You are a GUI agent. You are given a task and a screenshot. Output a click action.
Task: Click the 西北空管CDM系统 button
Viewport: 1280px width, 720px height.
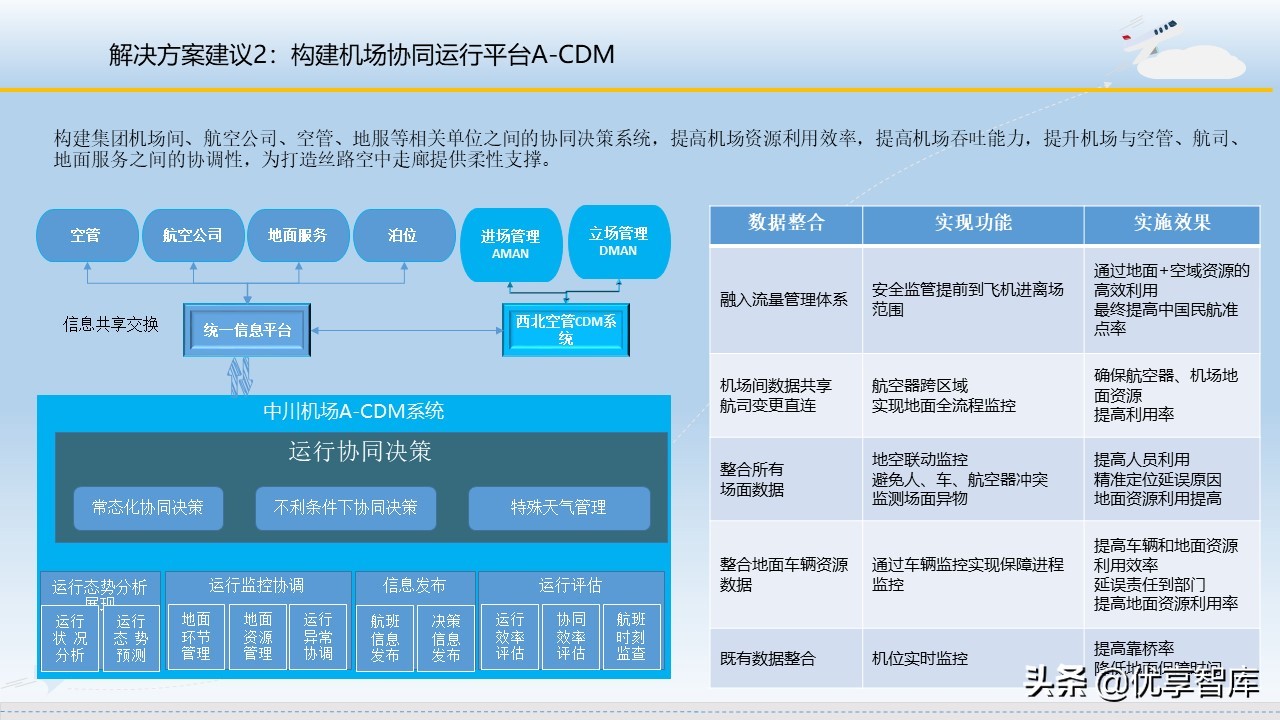[x=566, y=330]
